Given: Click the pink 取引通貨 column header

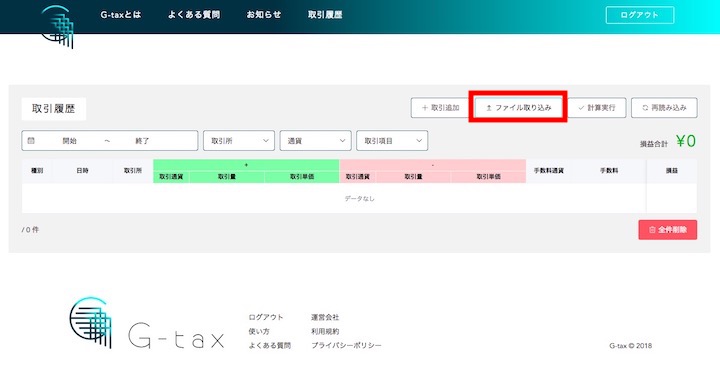Looking at the screenshot, I should coord(358,177).
